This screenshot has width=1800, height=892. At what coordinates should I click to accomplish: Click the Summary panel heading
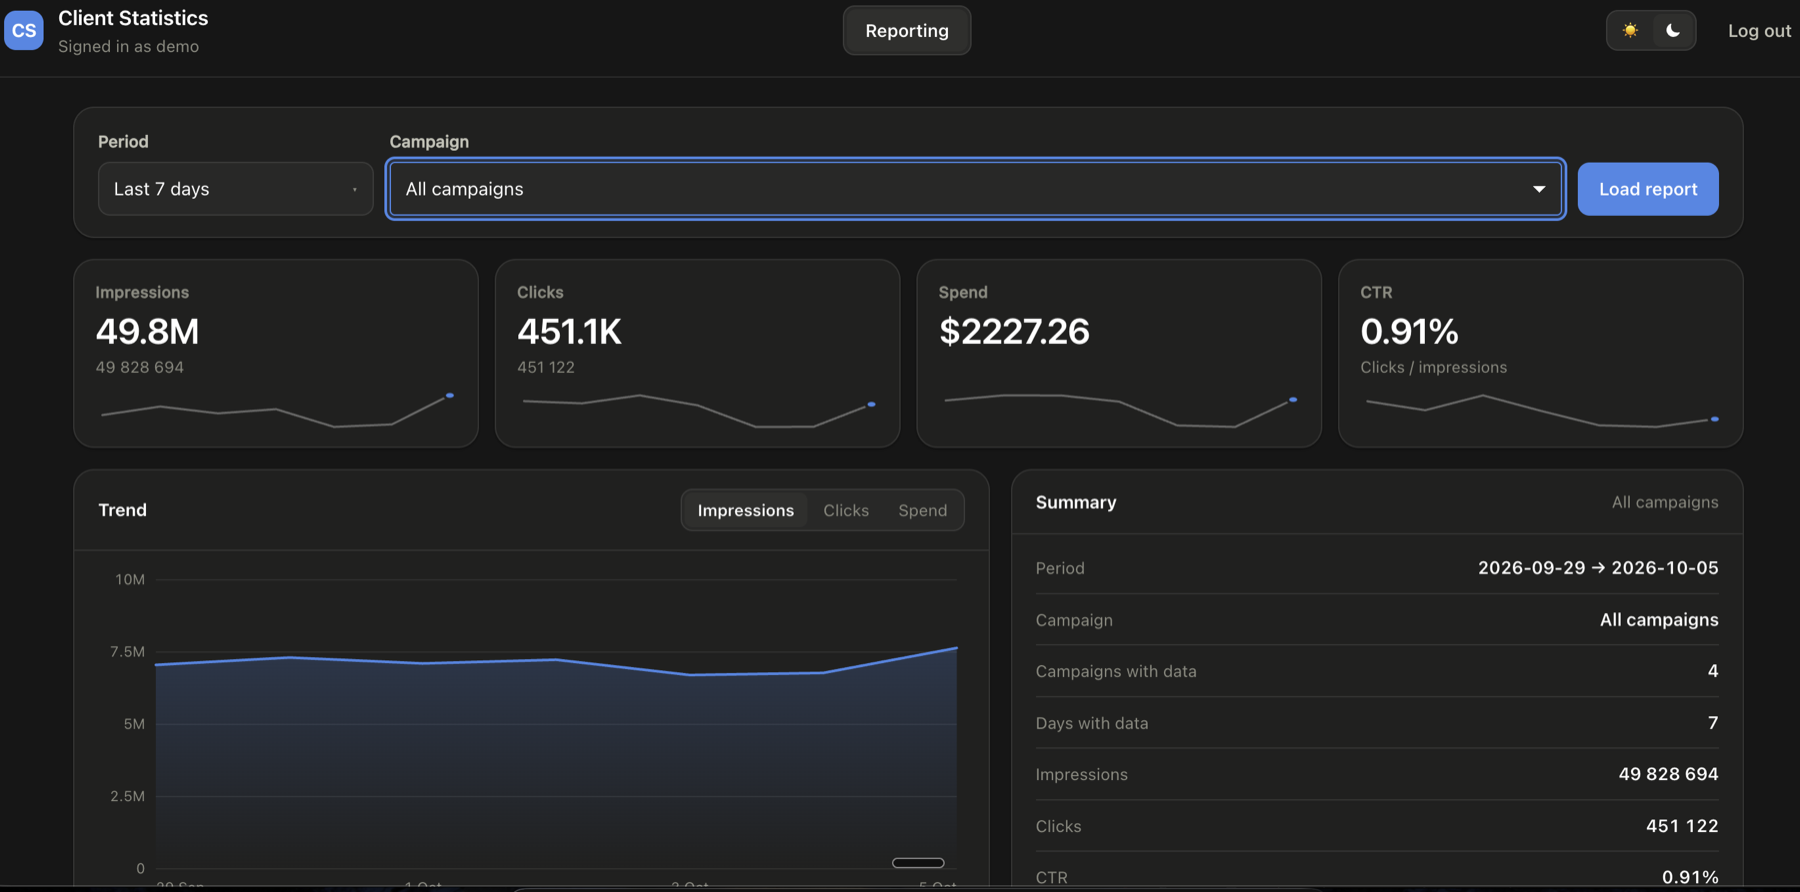tap(1076, 502)
